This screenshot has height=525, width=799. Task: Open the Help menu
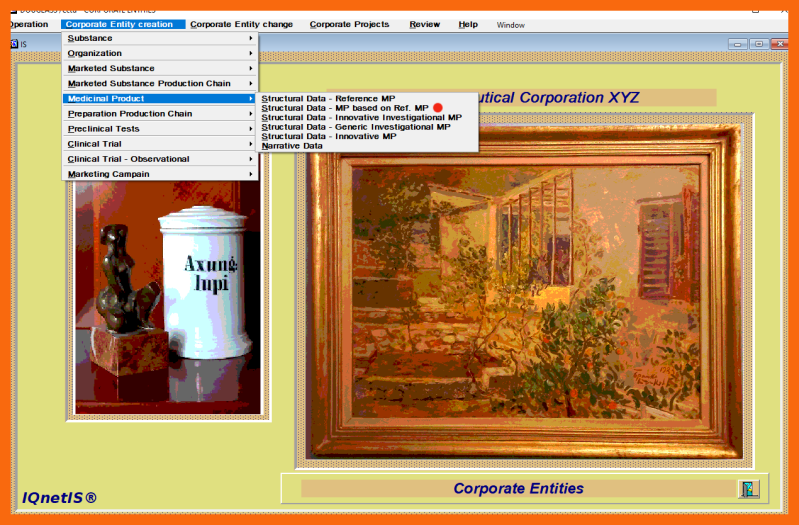pos(468,24)
